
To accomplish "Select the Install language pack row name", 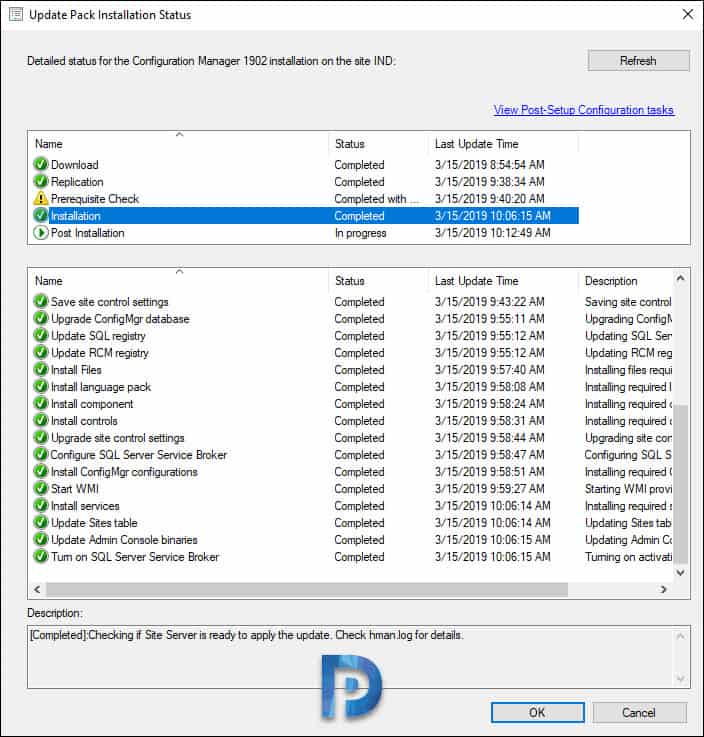I will [101, 387].
